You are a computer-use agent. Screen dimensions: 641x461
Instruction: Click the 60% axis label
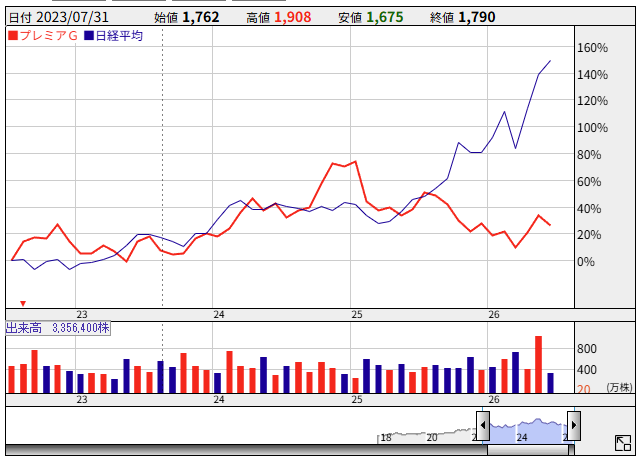(x=589, y=182)
